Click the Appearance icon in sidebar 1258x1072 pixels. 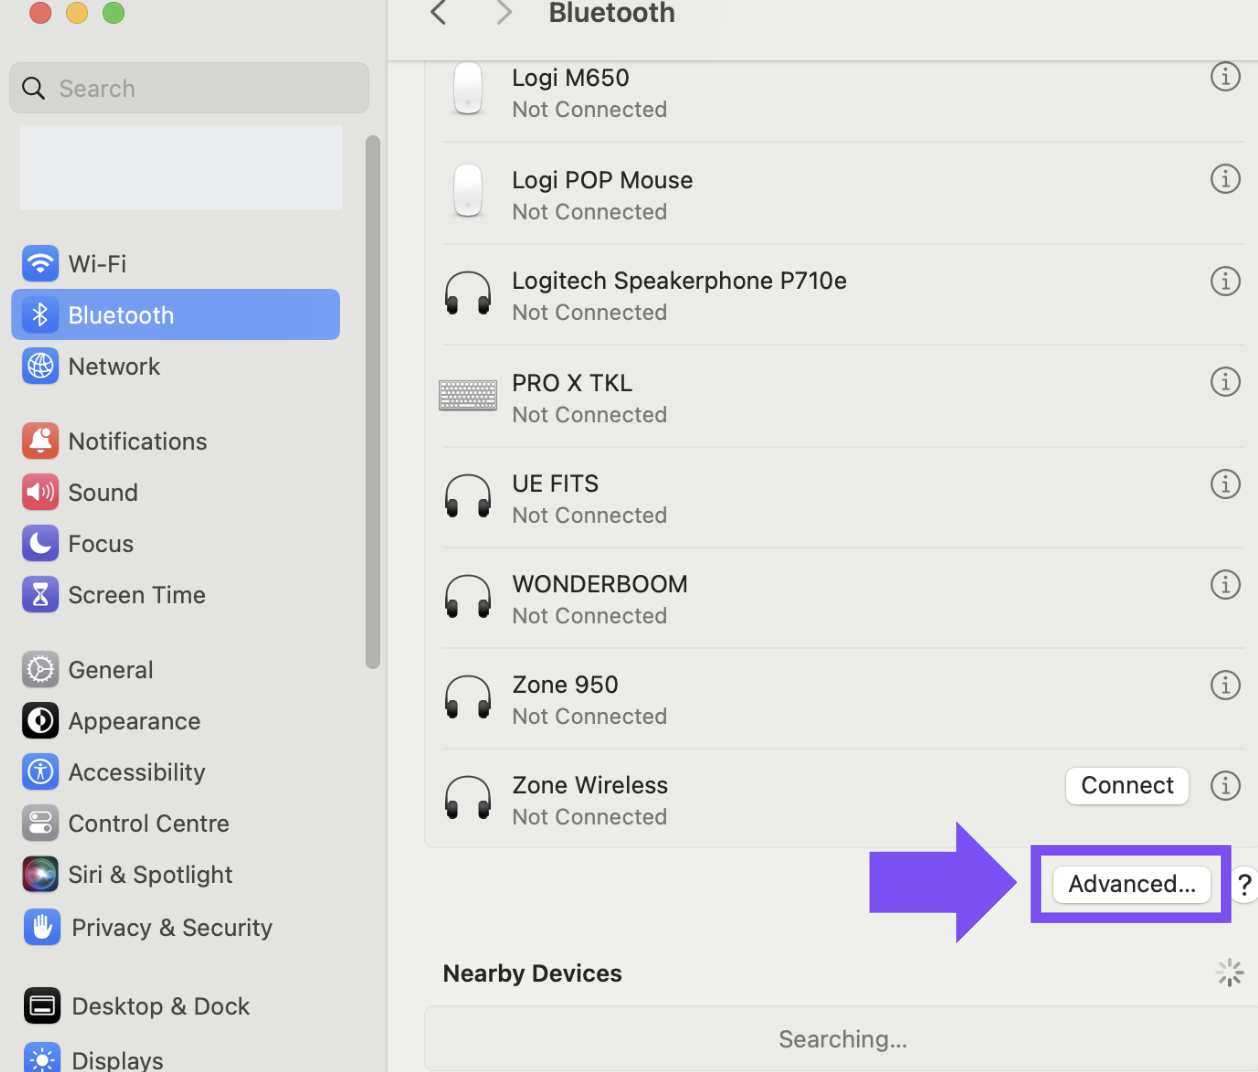40,721
